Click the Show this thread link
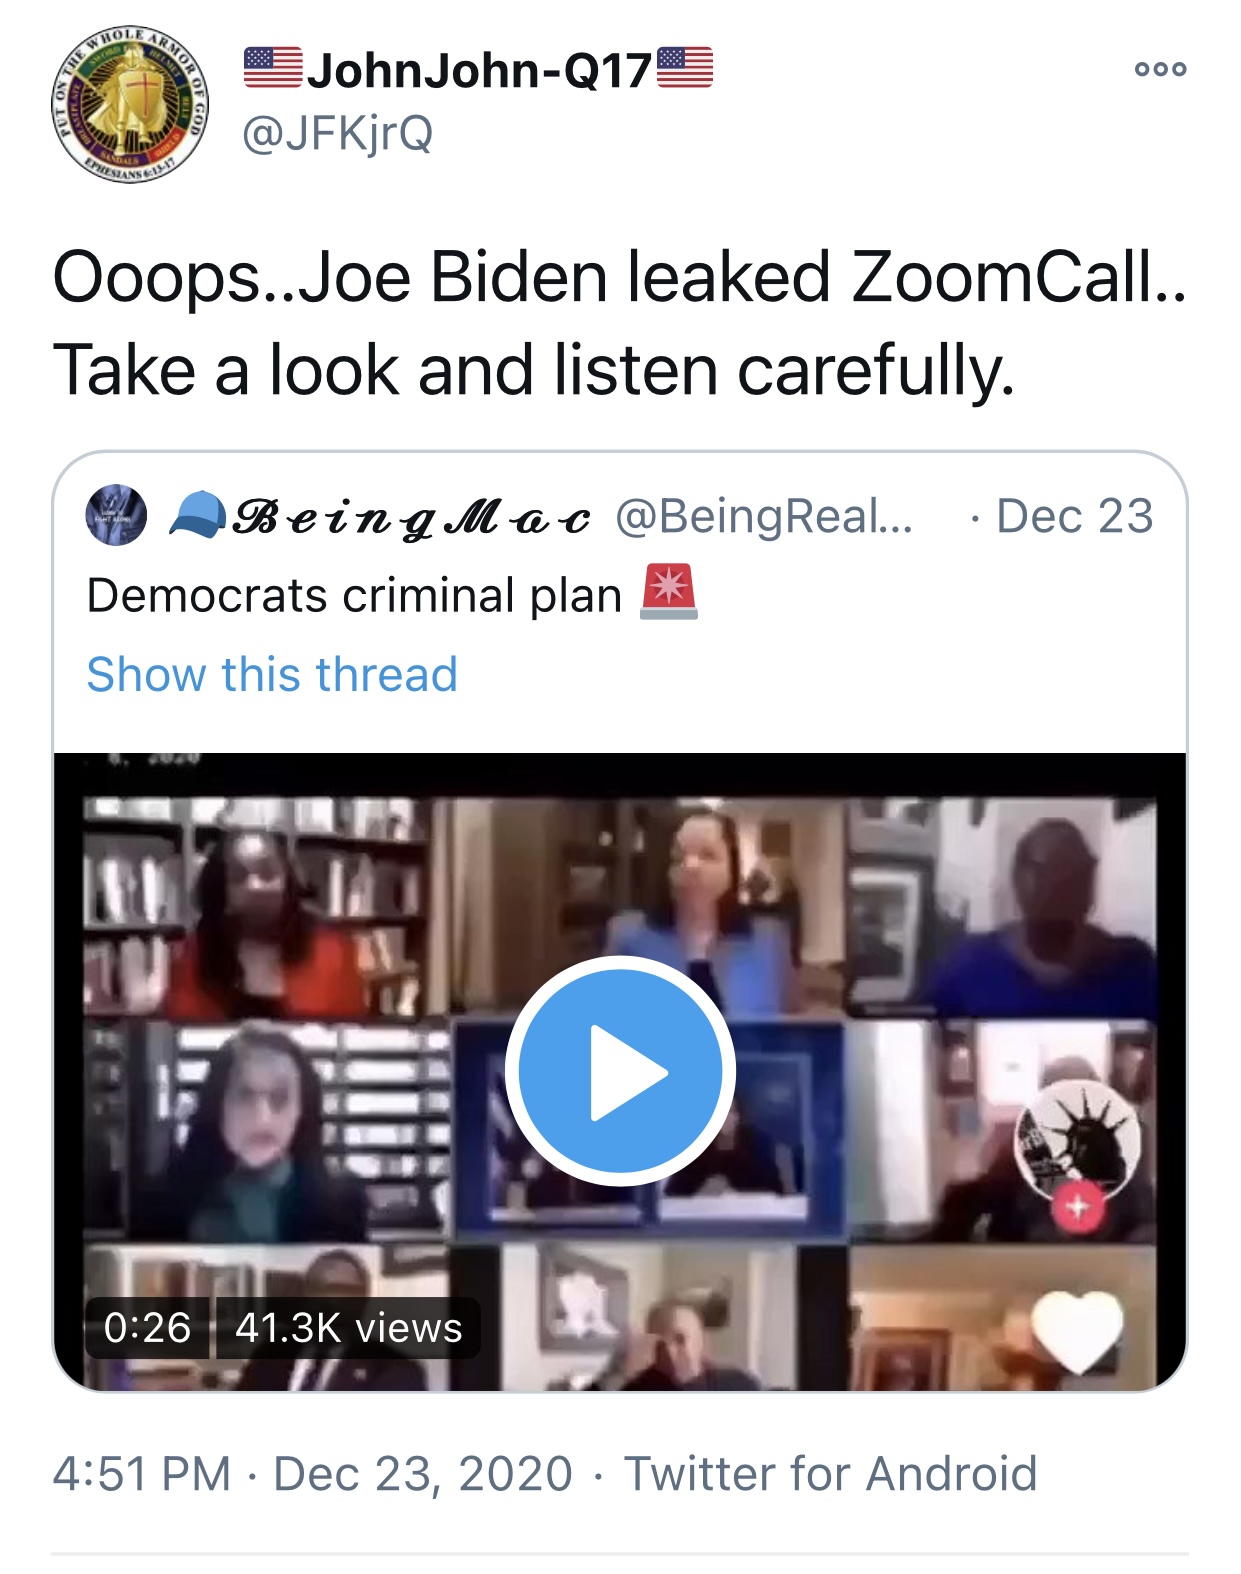 point(272,674)
